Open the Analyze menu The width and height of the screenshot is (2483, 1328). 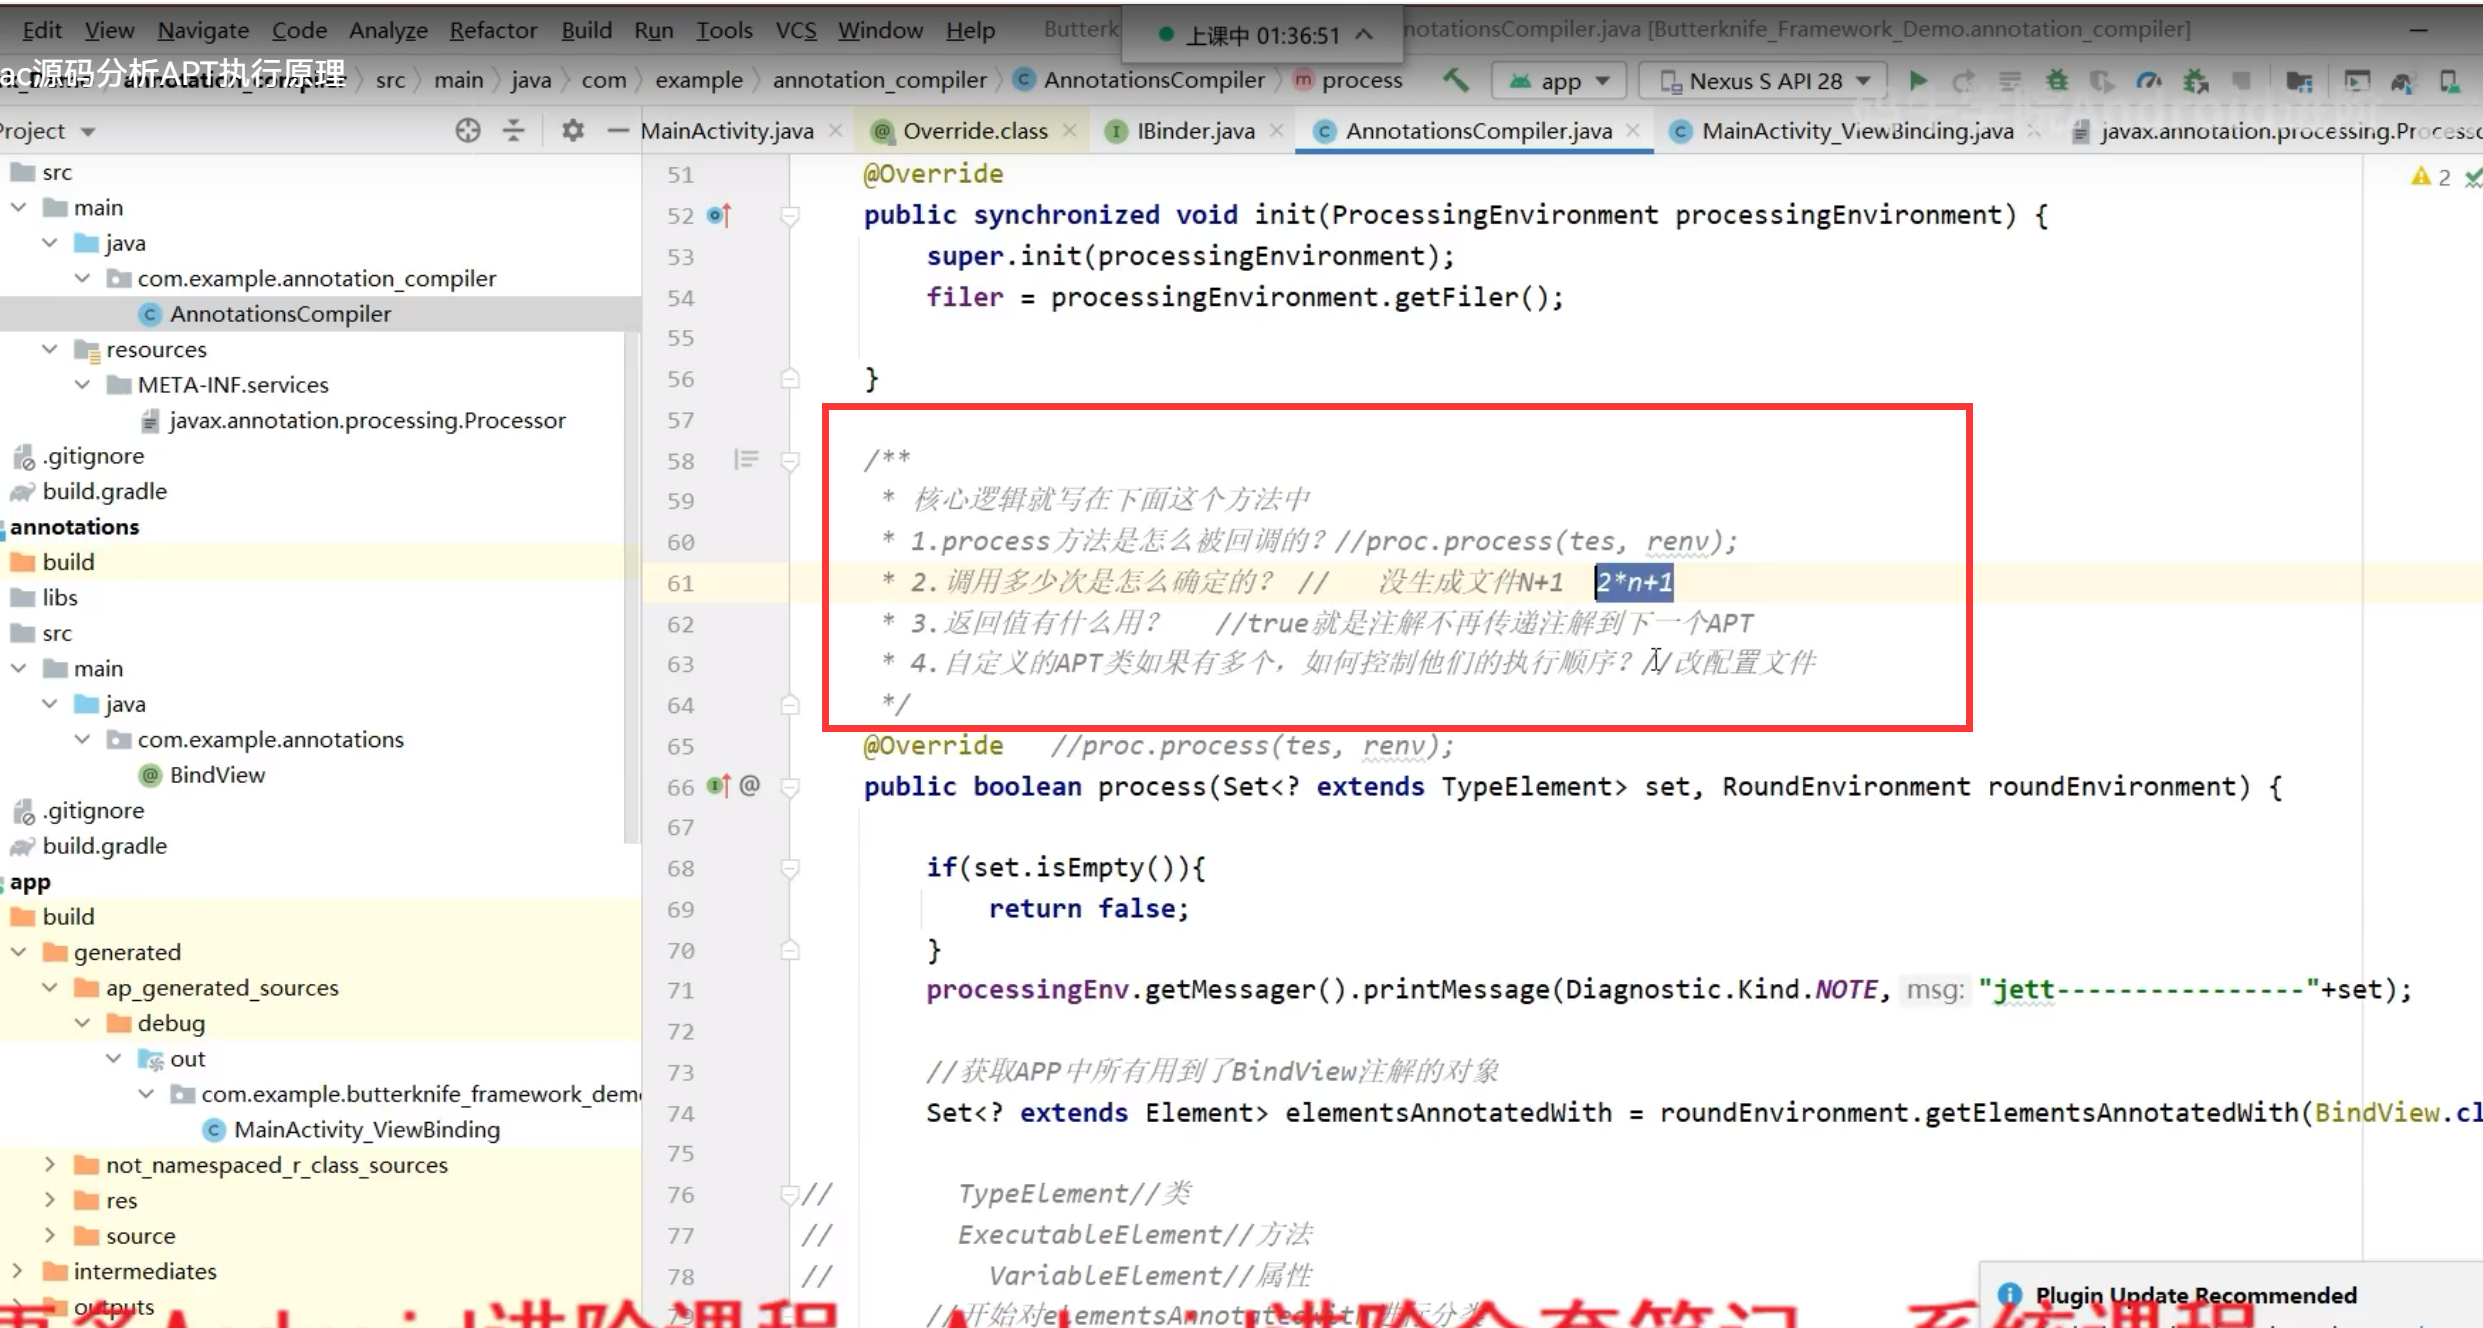click(x=388, y=30)
